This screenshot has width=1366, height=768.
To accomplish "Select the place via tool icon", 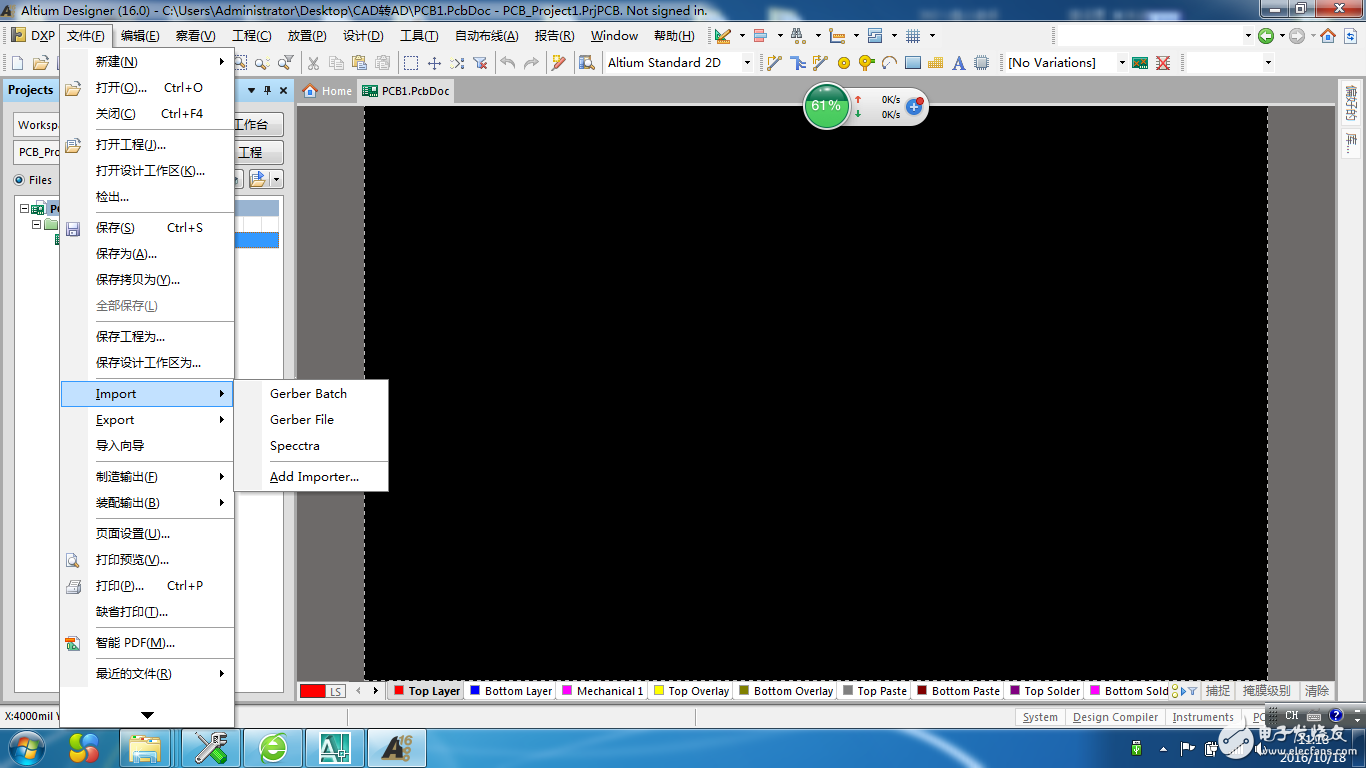I will click(x=866, y=63).
